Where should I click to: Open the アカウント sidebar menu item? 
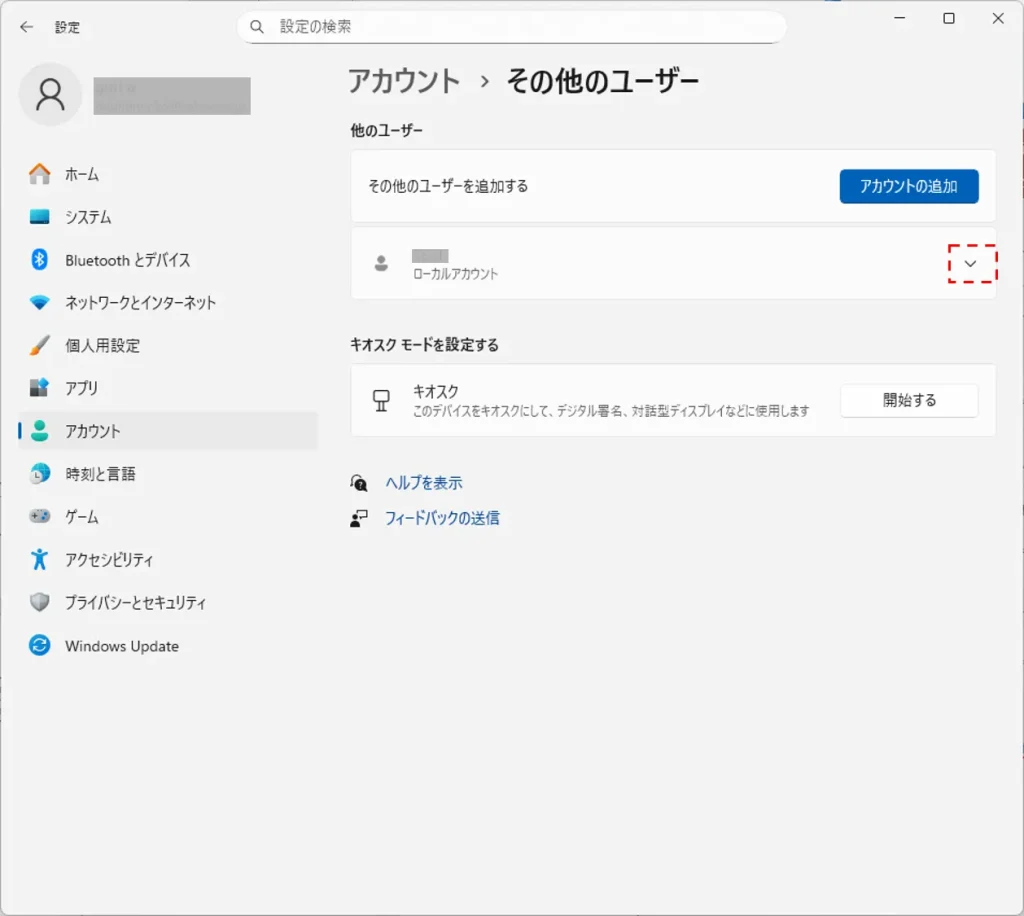pyautogui.click(x=92, y=431)
